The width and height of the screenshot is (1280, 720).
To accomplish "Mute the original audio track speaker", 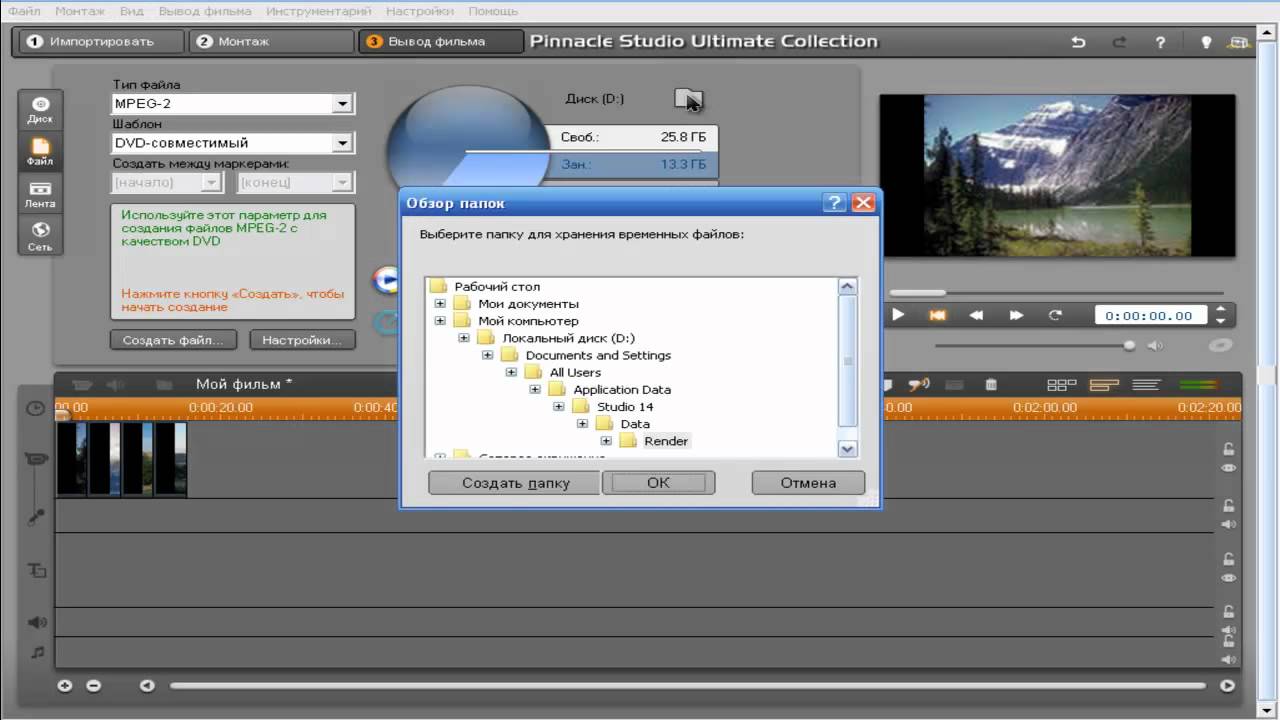I will tap(1228, 524).
